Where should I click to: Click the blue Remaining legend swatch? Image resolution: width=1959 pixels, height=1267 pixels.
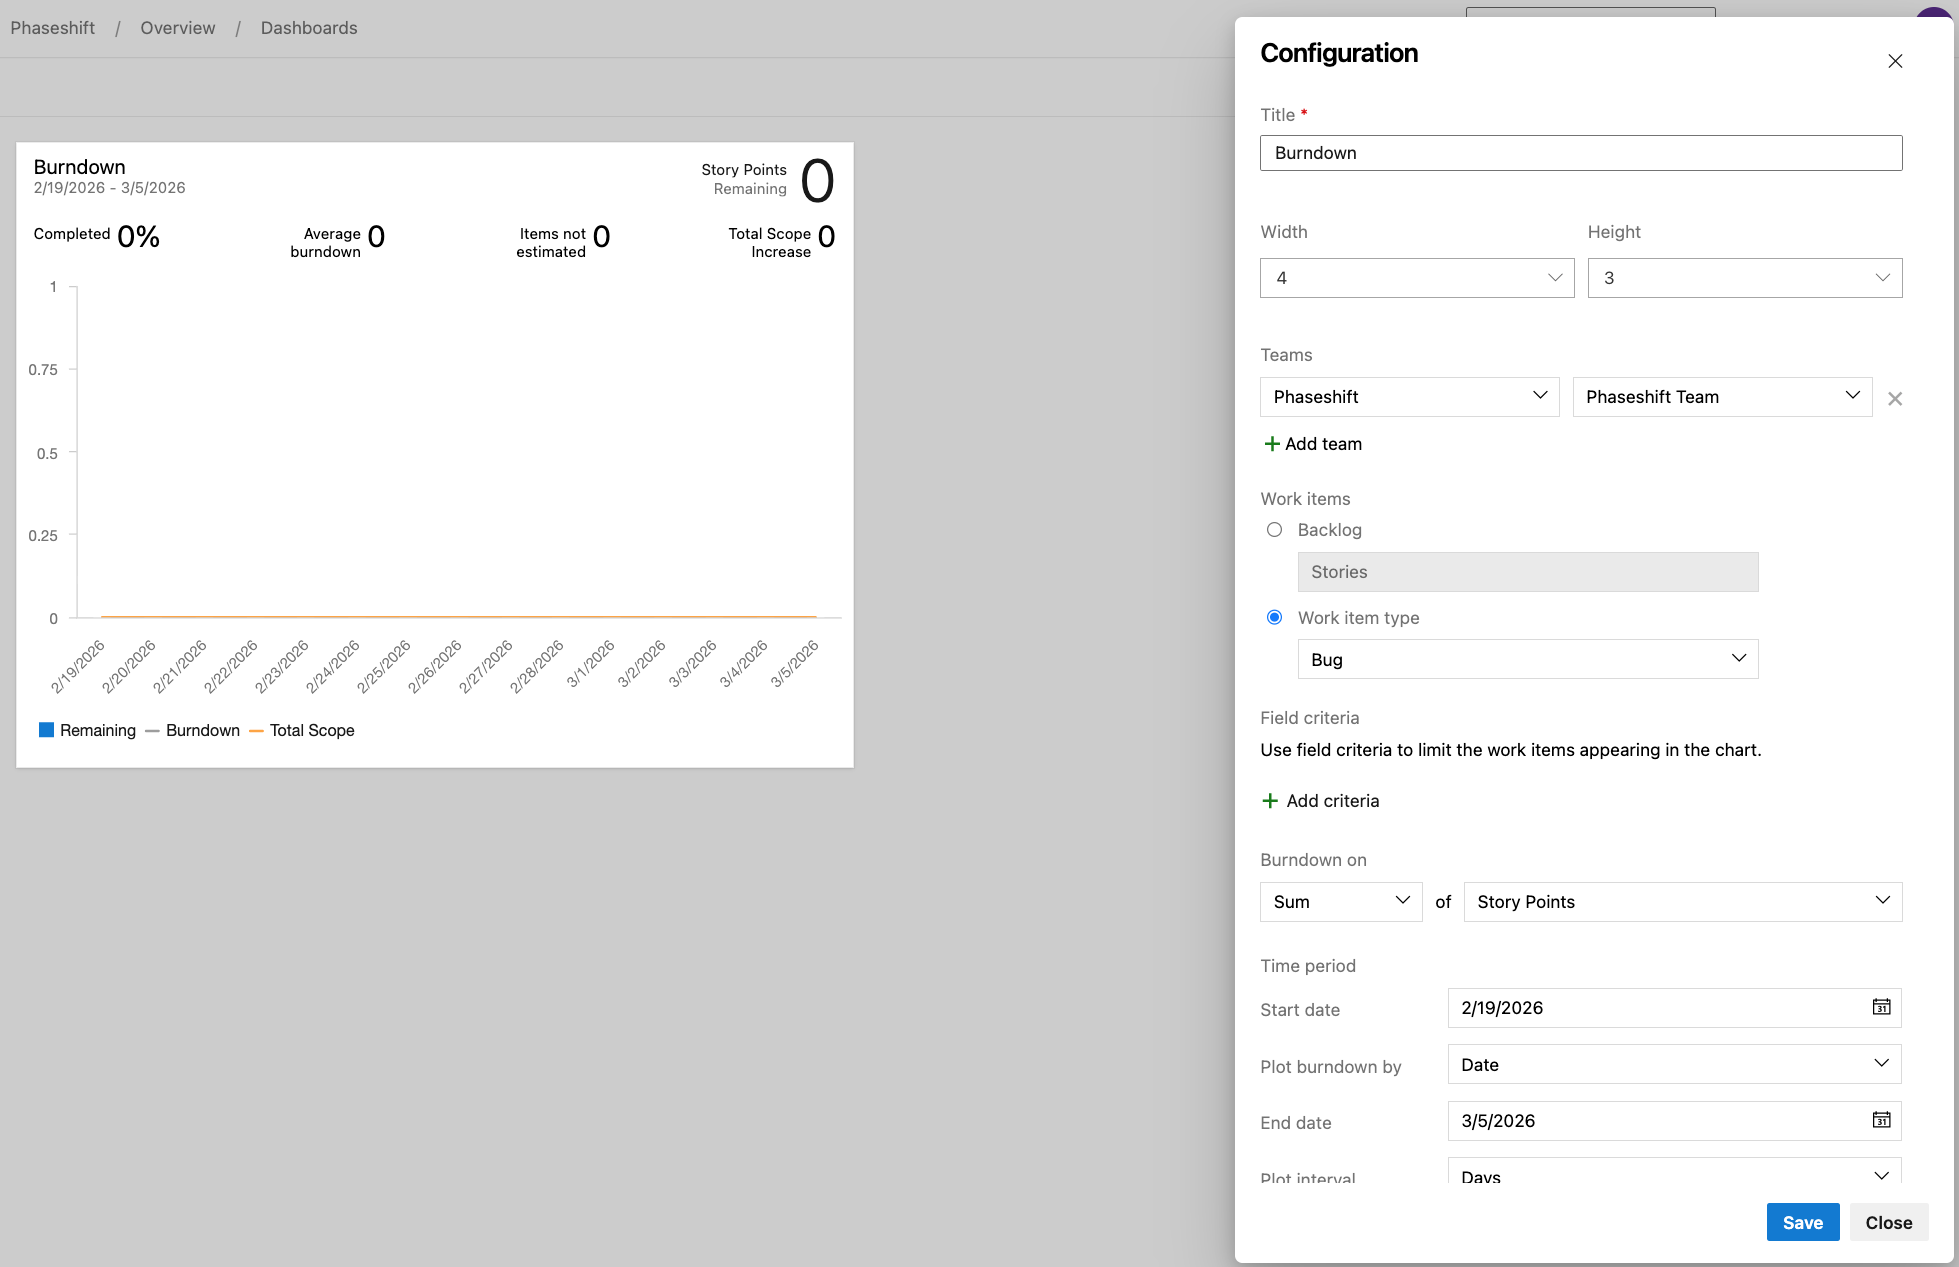(x=46, y=730)
